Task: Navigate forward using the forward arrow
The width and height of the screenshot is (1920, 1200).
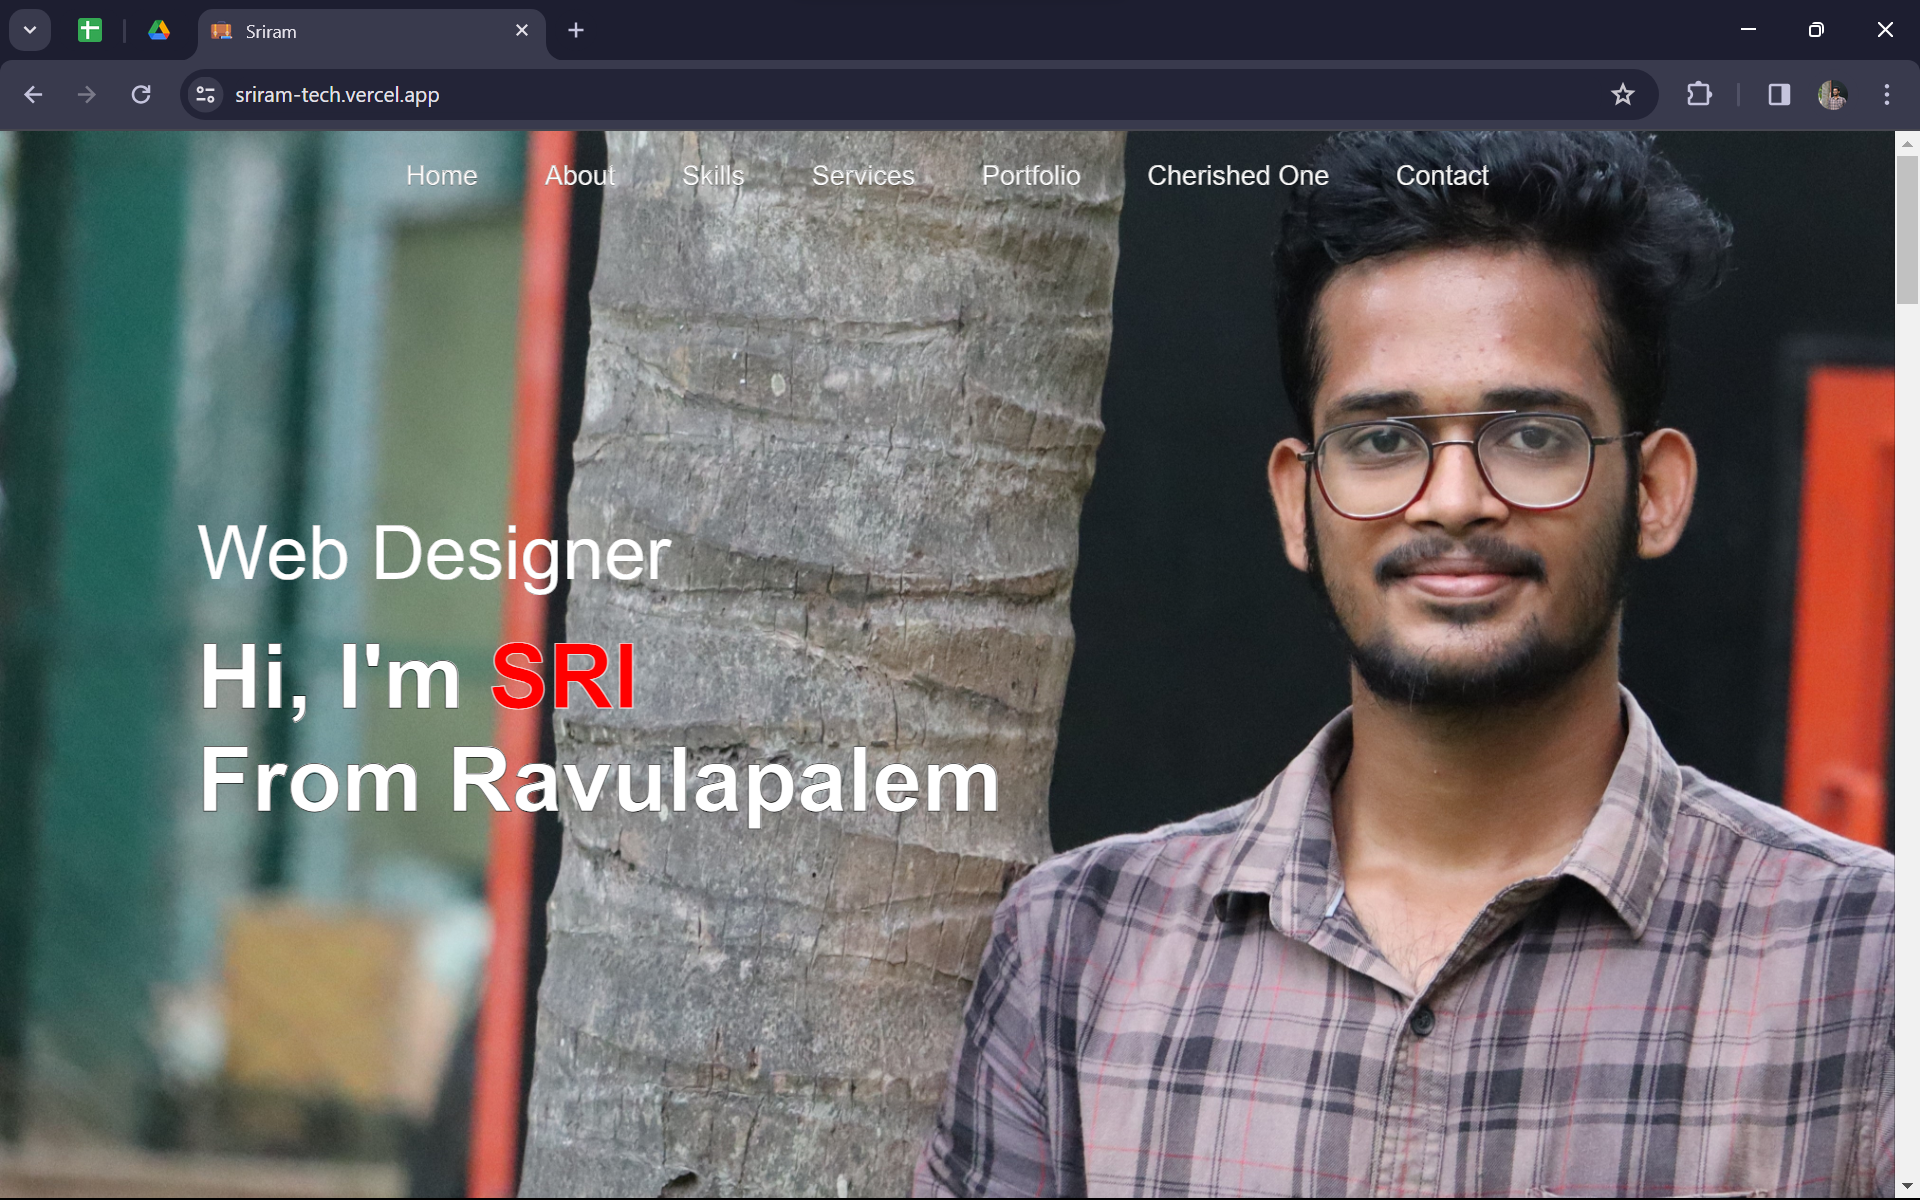Action: (87, 95)
